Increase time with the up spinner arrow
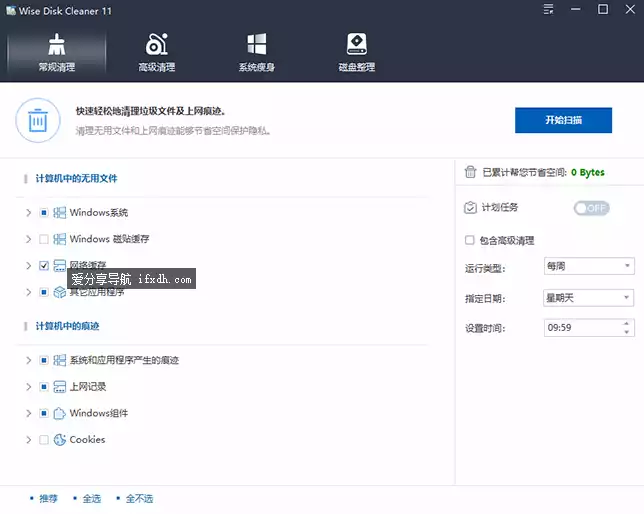644x514 pixels. point(626,323)
